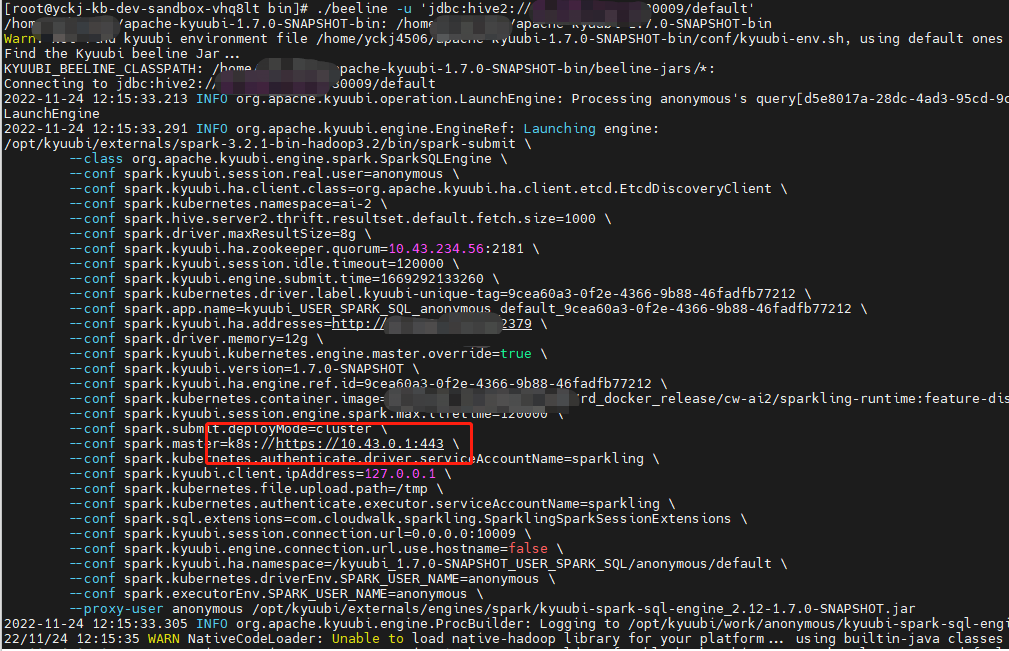Click the https://10.43.0.1:443 master URL

pos(360,444)
